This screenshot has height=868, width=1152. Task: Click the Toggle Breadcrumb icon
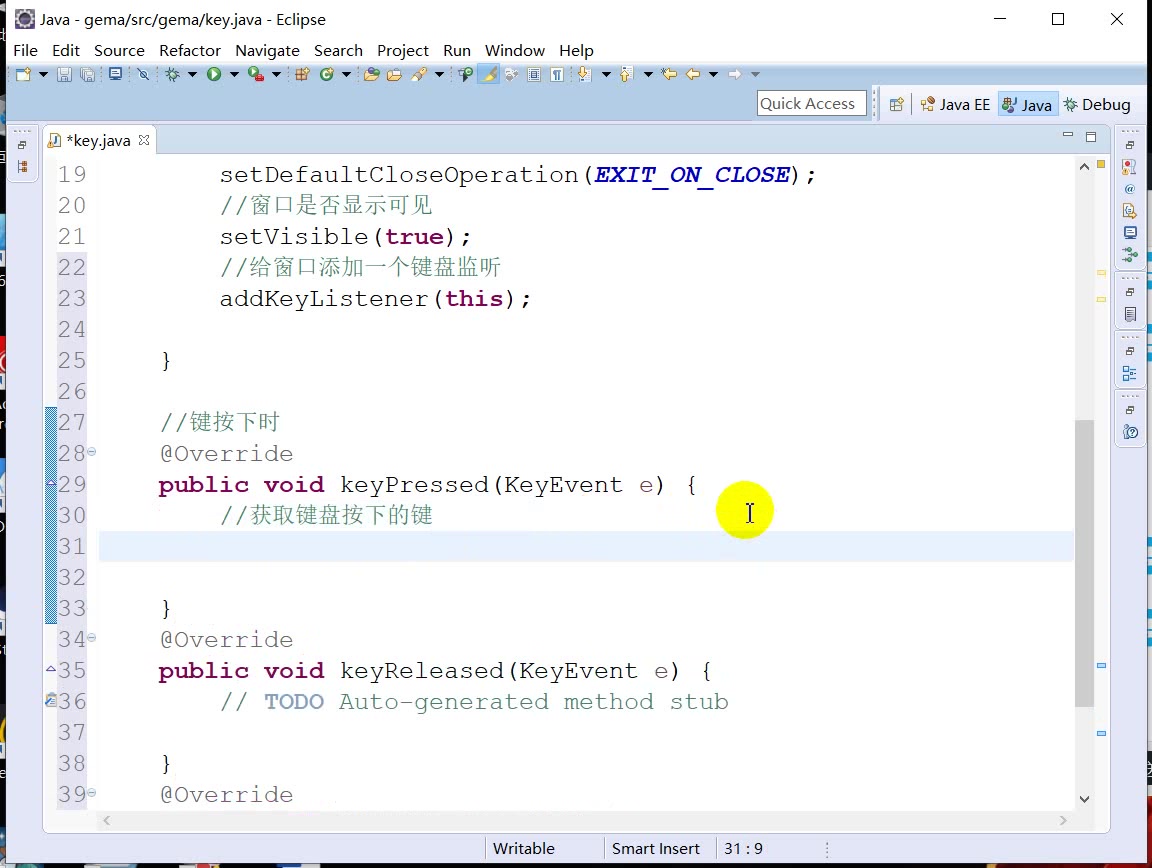coord(465,74)
